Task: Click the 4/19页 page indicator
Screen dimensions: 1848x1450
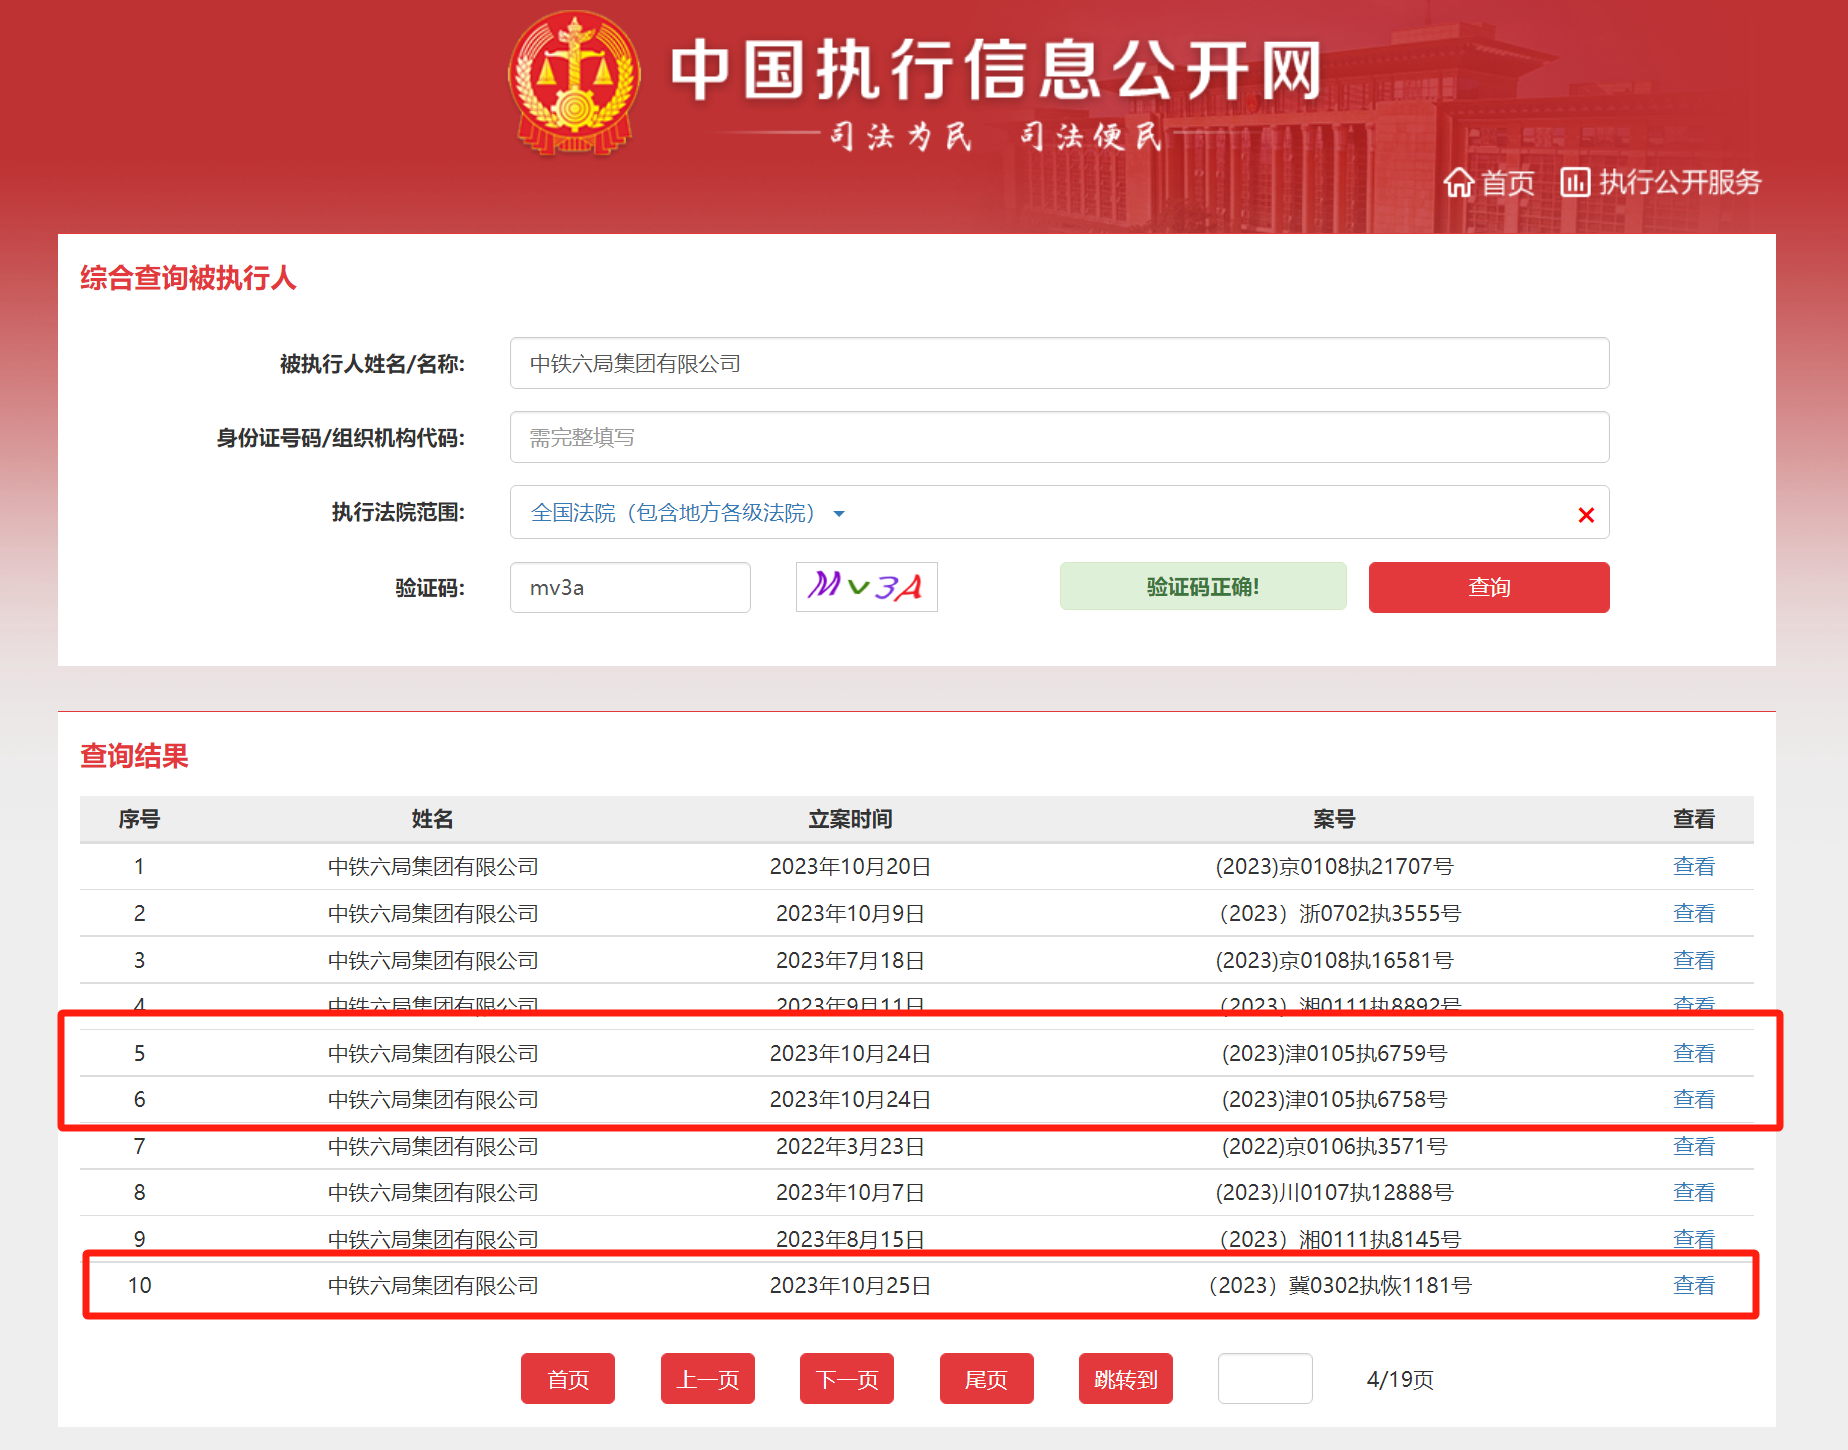Action: tap(1400, 1379)
